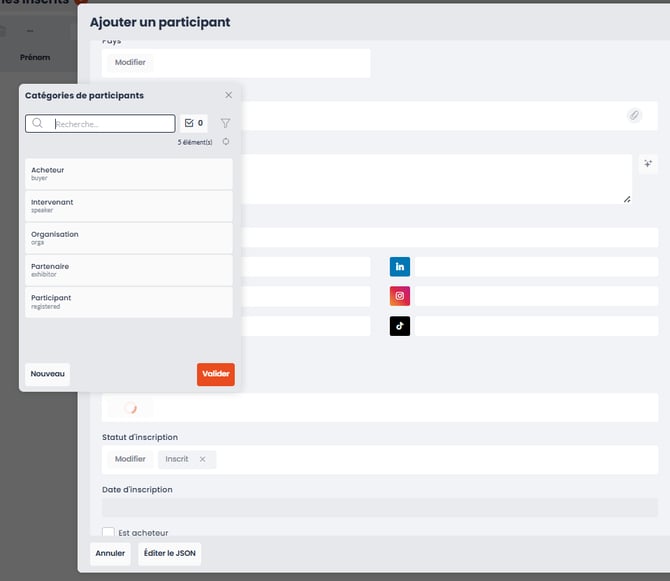Pick the Partenaire exhibitor category
670x581 pixels.
128,270
